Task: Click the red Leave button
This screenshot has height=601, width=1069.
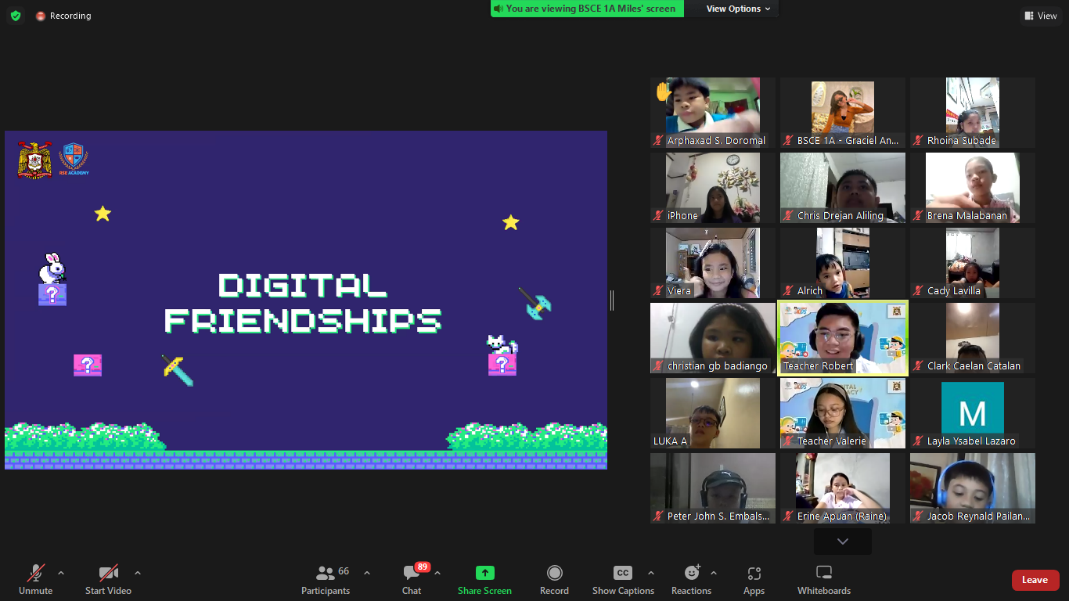Action: (x=1035, y=580)
